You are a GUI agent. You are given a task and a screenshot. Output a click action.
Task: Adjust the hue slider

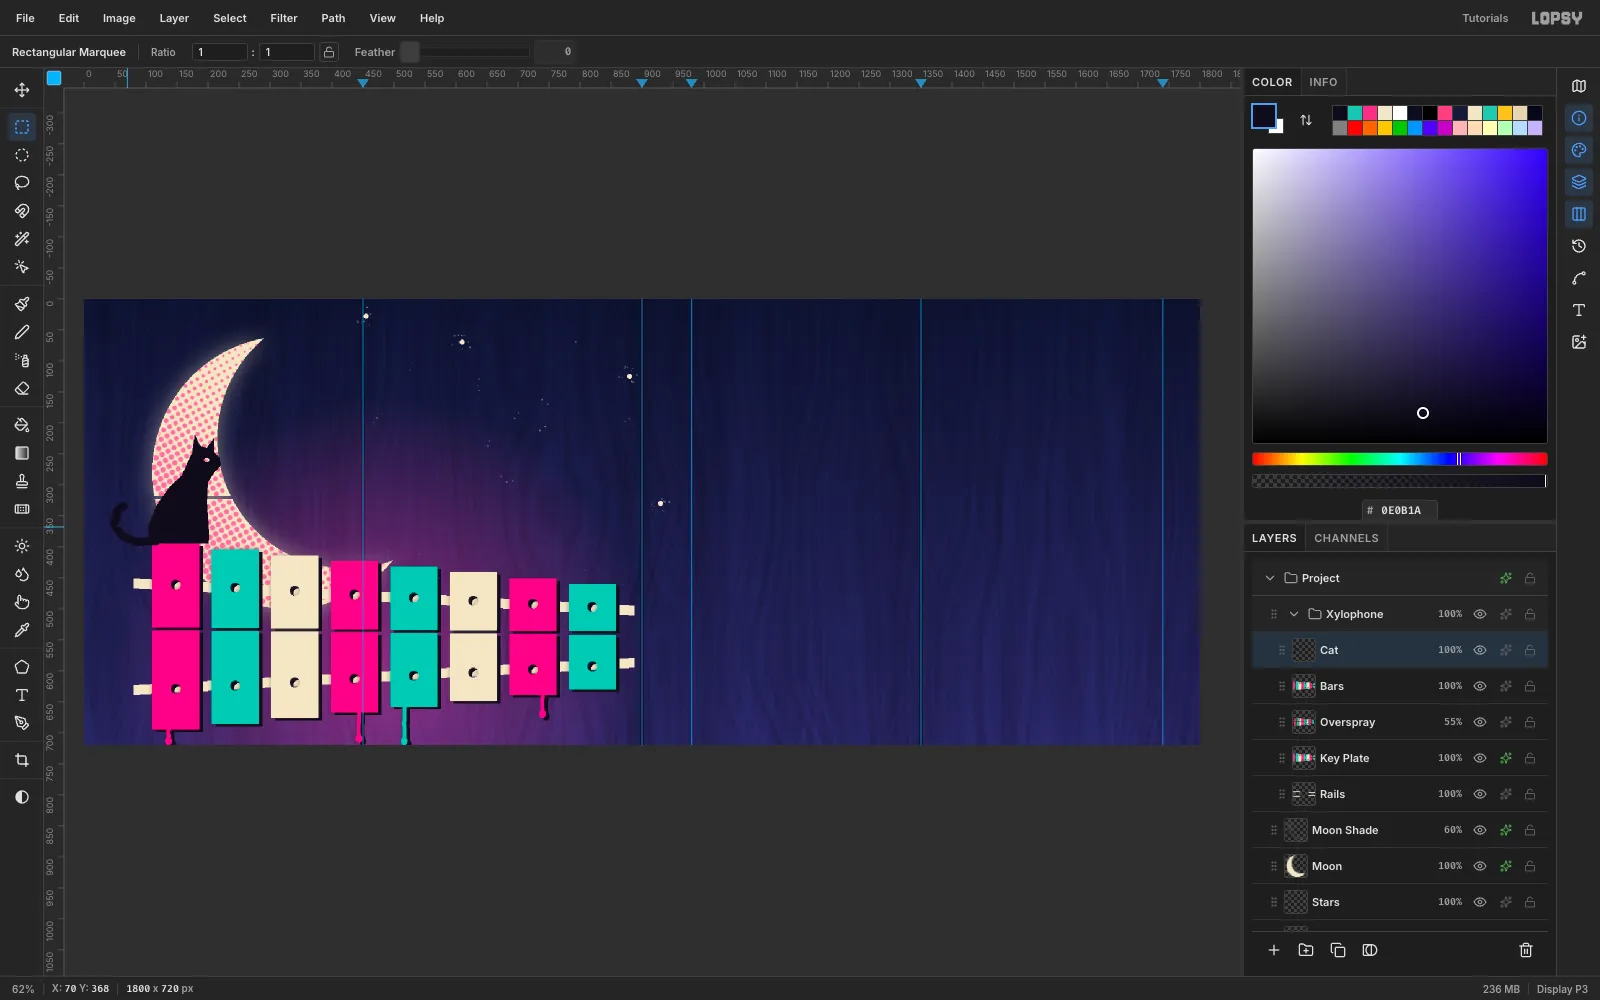coord(1400,459)
